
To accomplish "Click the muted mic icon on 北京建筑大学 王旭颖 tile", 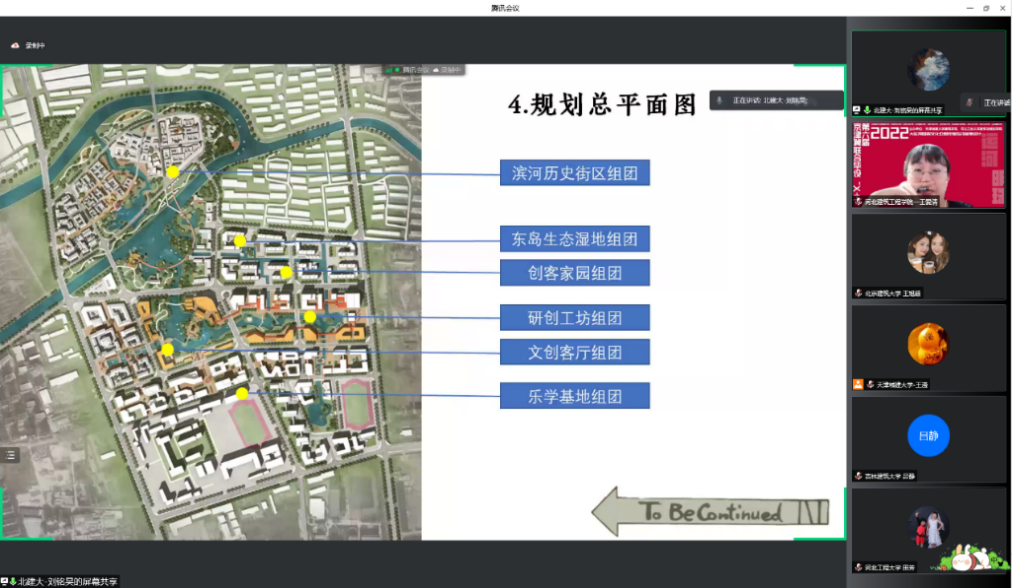I will (858, 293).
